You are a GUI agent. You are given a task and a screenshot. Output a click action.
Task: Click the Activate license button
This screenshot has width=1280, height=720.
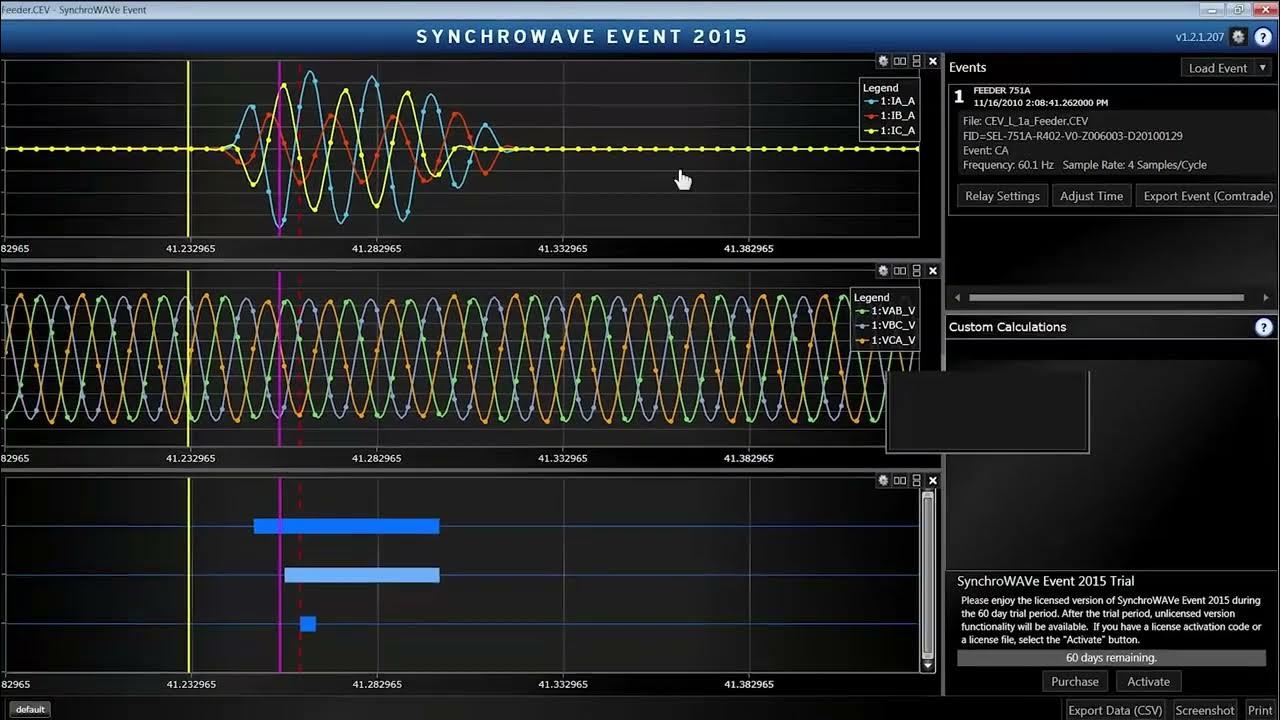click(x=1148, y=681)
